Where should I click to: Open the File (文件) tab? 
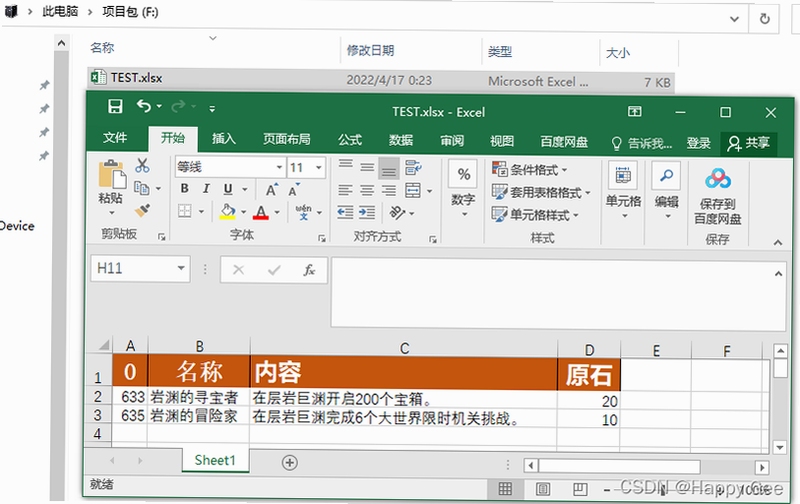pos(115,138)
